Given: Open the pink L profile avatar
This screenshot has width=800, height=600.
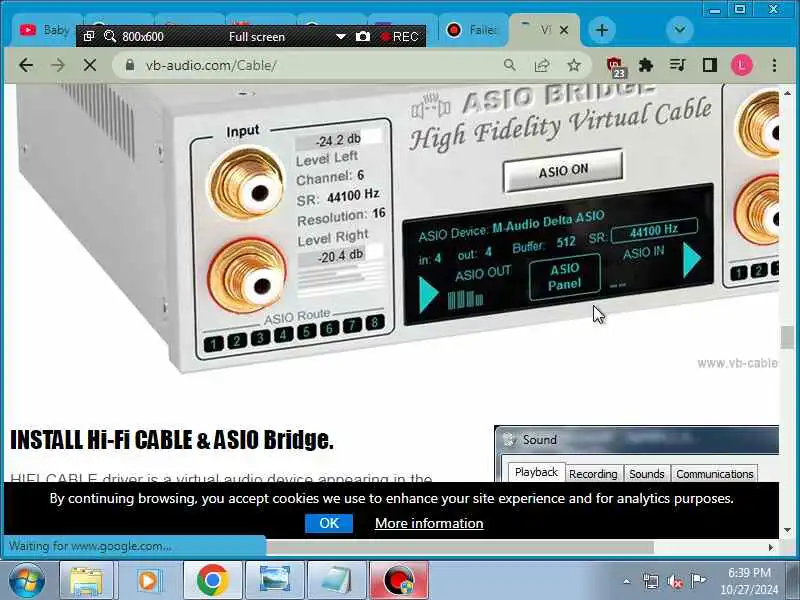Looking at the screenshot, I should click(741, 65).
